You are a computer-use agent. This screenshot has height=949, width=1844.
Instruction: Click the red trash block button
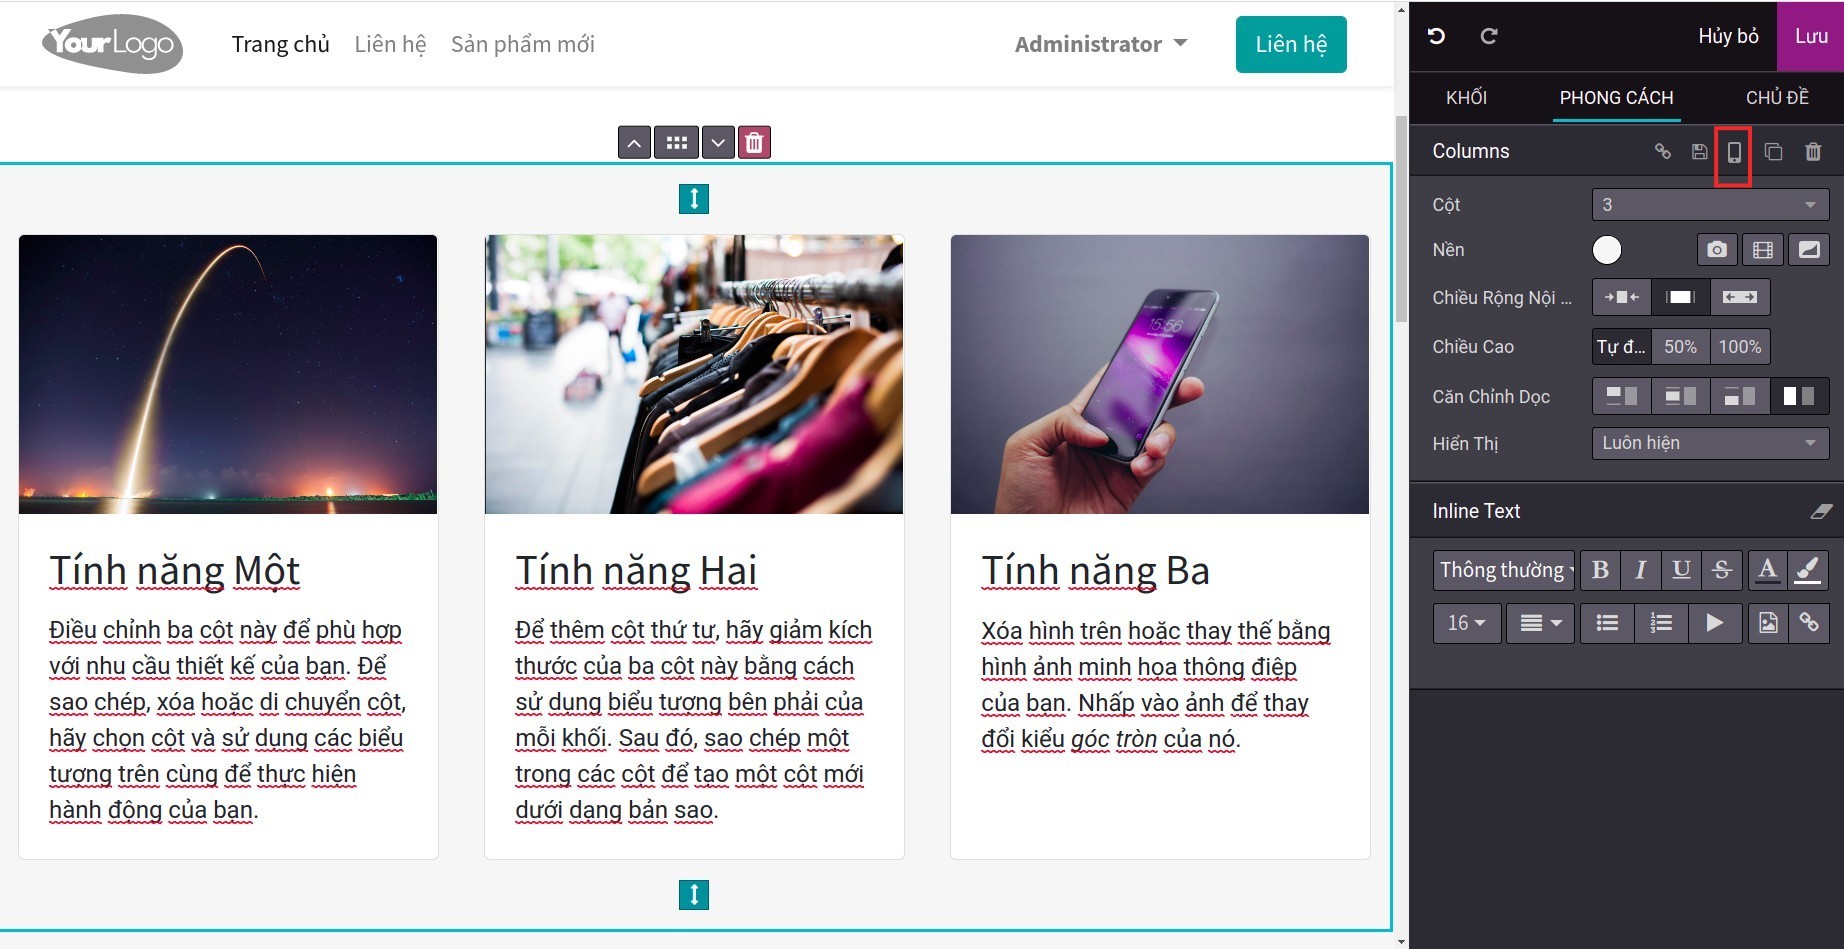pyautogui.click(x=754, y=142)
